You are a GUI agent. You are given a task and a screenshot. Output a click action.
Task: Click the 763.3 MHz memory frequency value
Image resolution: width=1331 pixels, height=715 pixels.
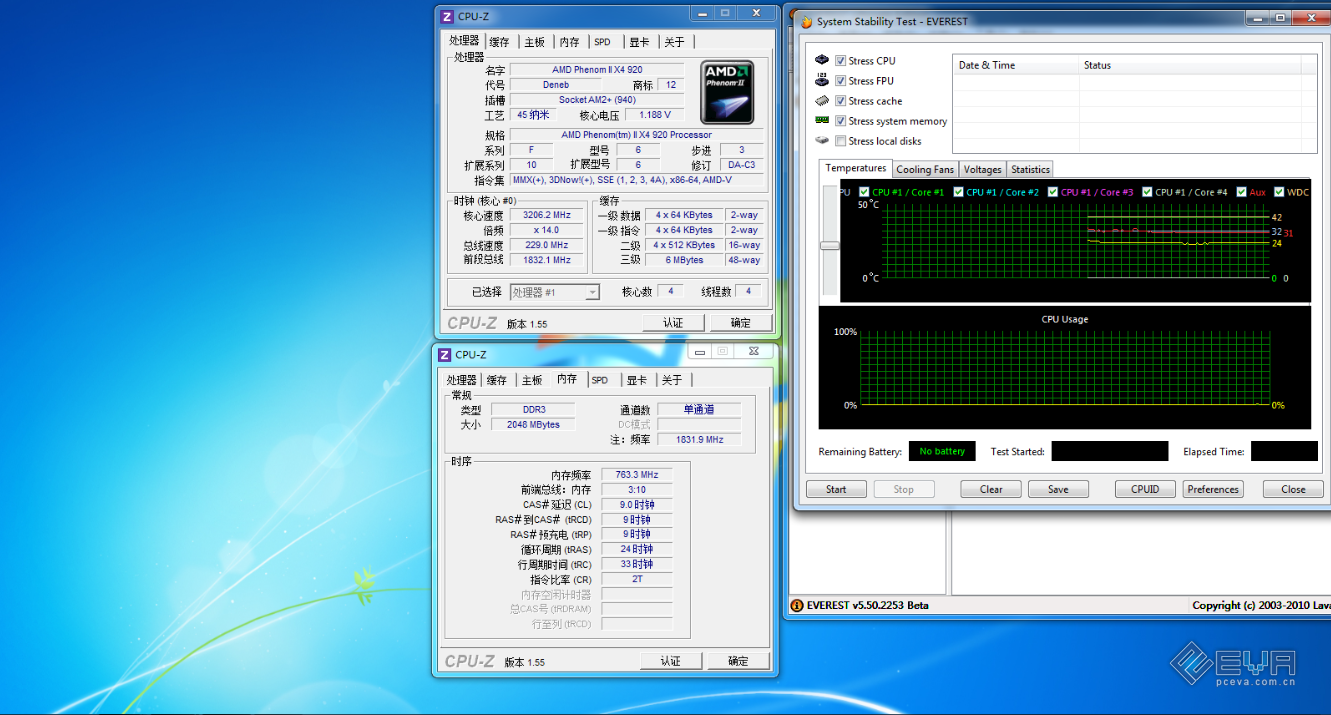pyautogui.click(x=636, y=475)
